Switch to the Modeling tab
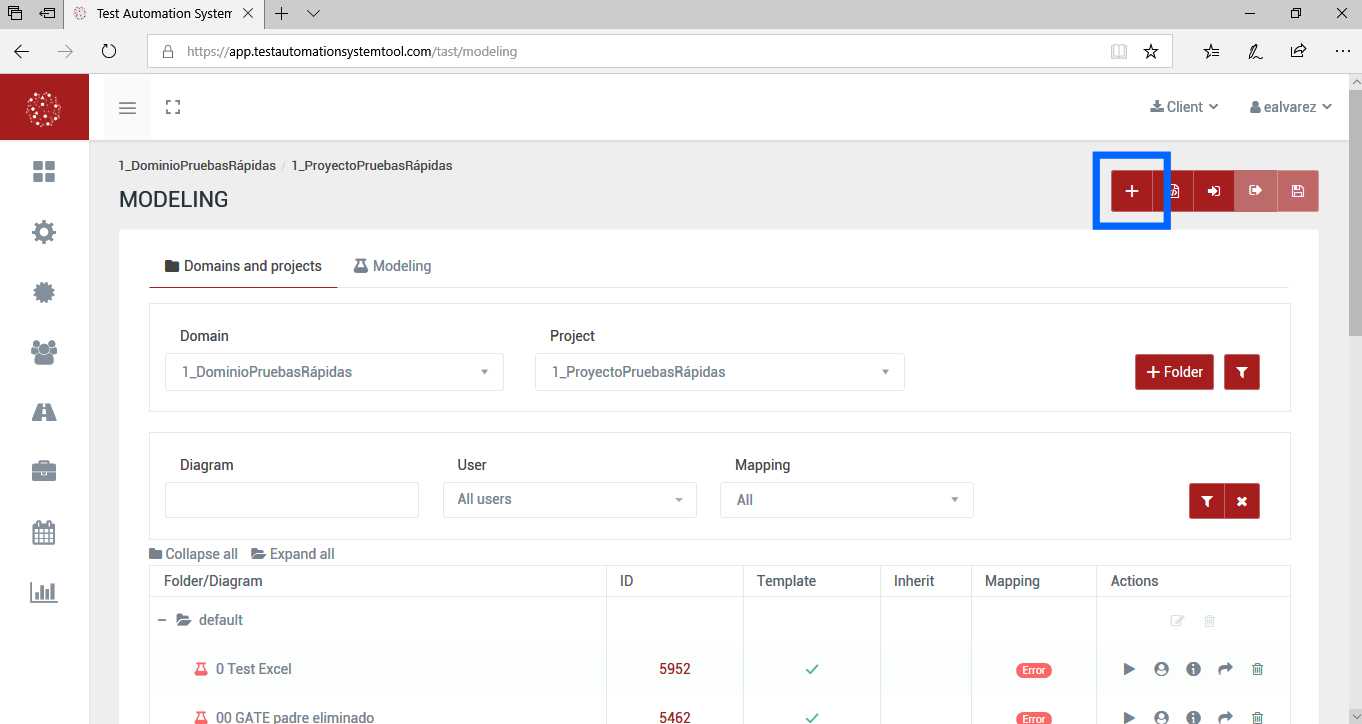This screenshot has height=724, width=1362. coord(392,266)
